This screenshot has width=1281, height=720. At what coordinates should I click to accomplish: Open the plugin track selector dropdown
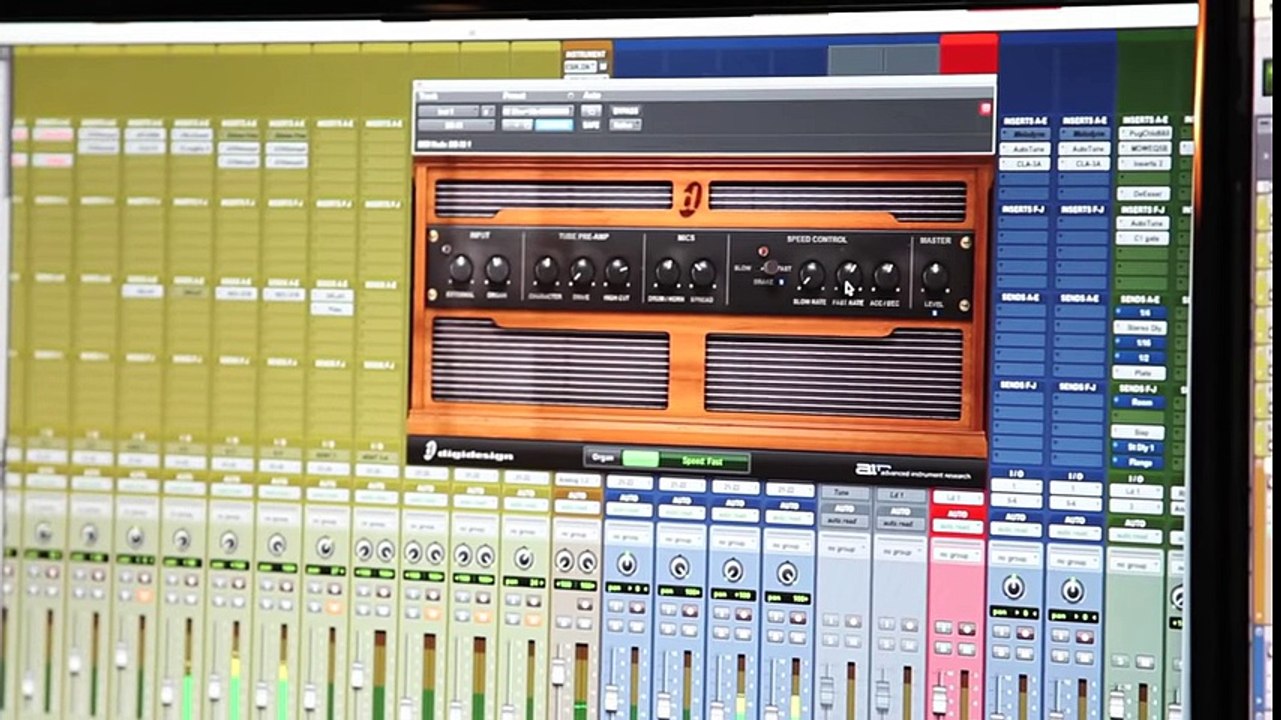449,111
